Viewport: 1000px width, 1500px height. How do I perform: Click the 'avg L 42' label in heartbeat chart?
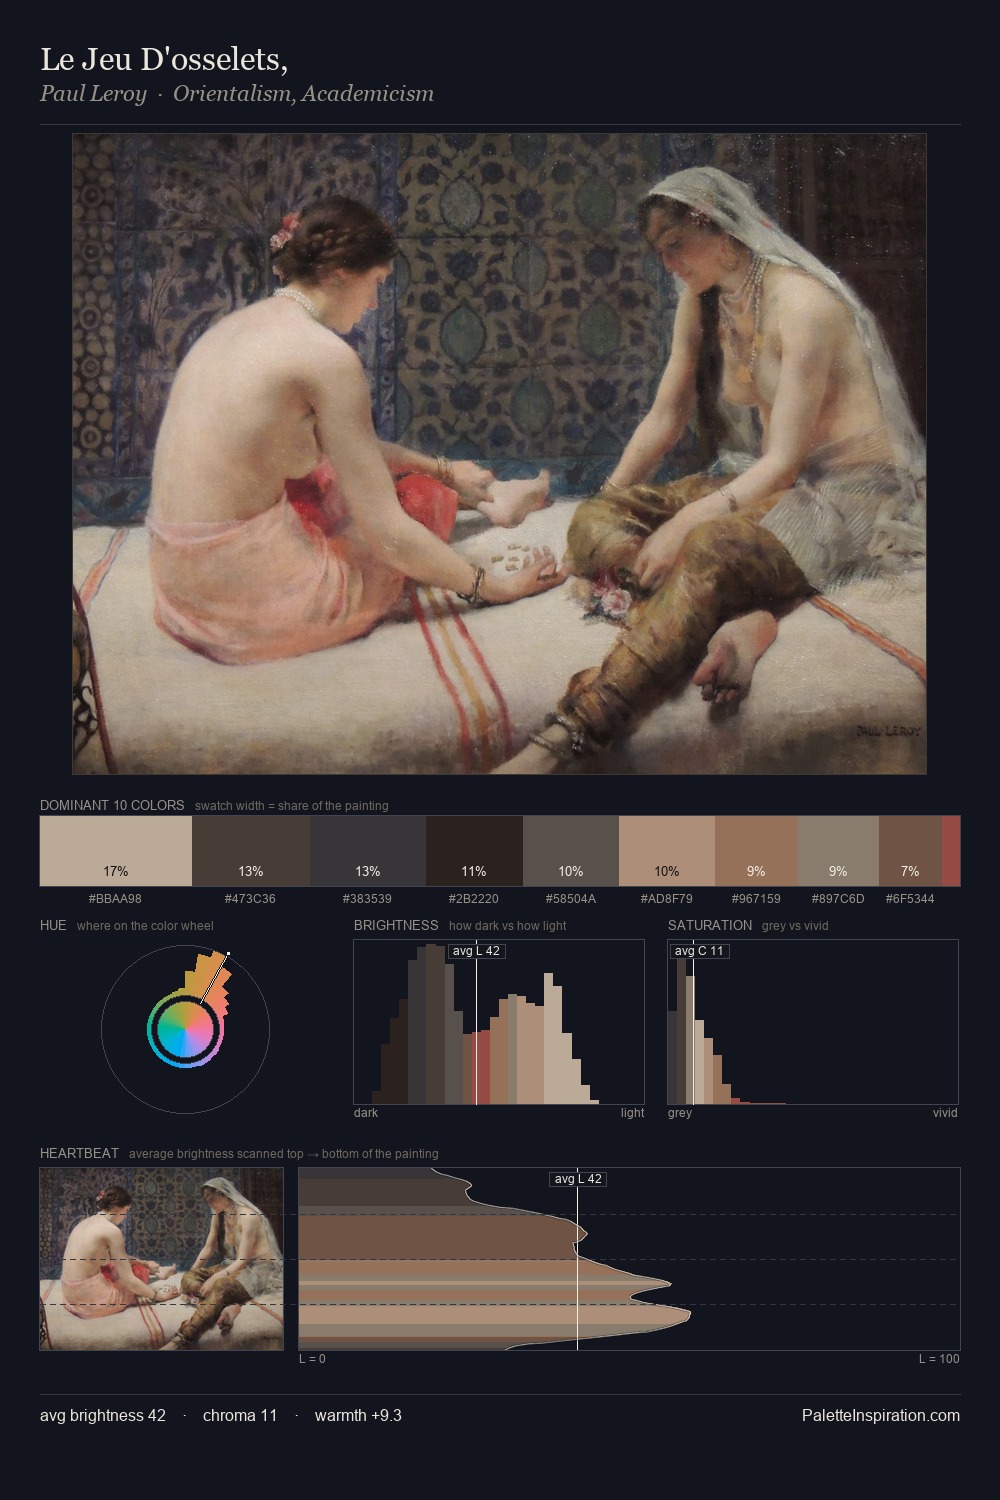pyautogui.click(x=578, y=1179)
